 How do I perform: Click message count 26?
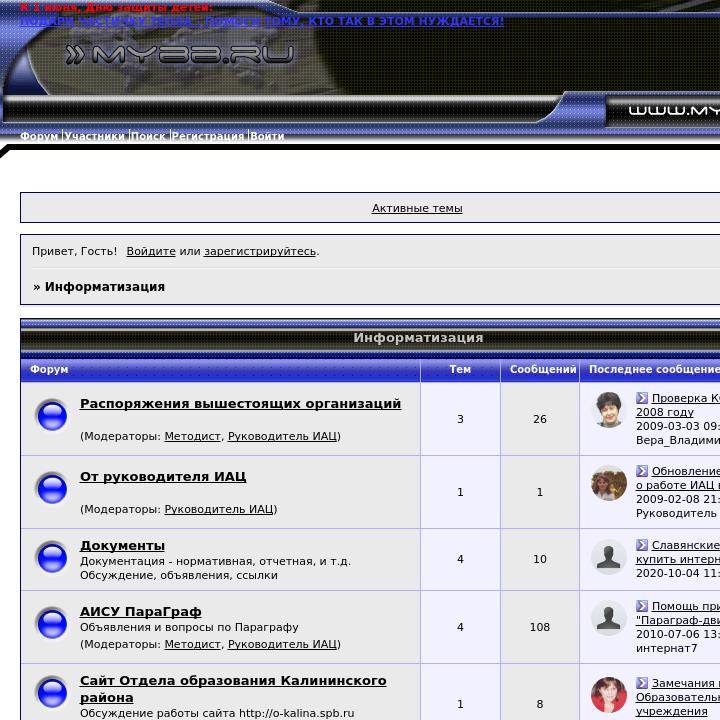(540, 419)
